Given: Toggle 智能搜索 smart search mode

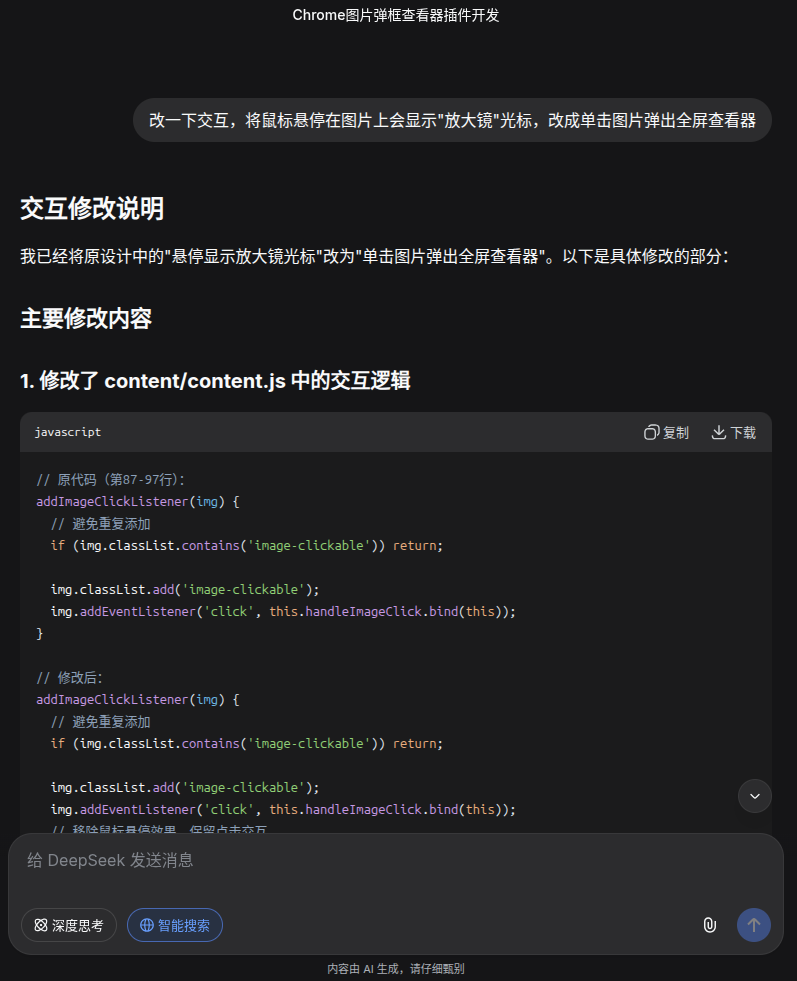Looking at the screenshot, I should 175,925.
